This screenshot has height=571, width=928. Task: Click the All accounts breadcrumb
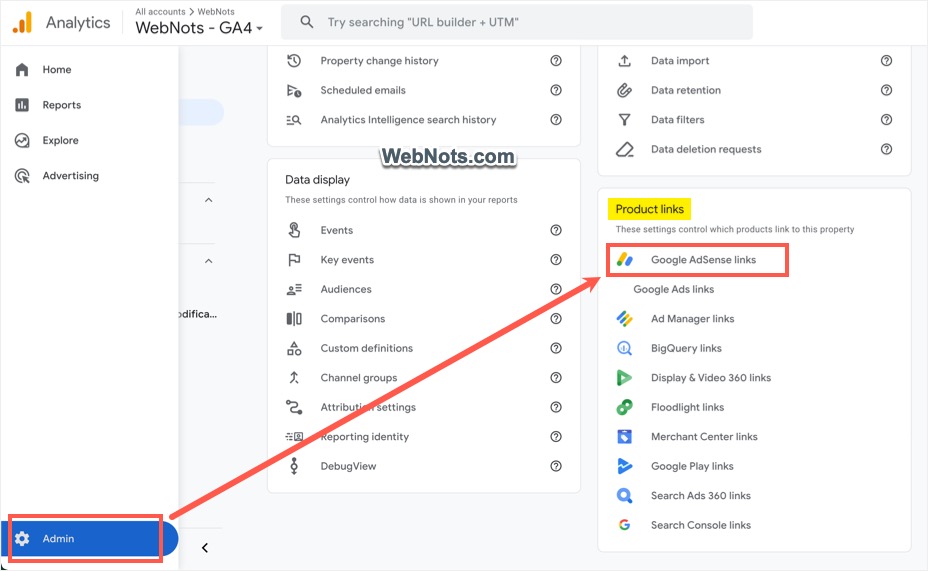(x=160, y=11)
